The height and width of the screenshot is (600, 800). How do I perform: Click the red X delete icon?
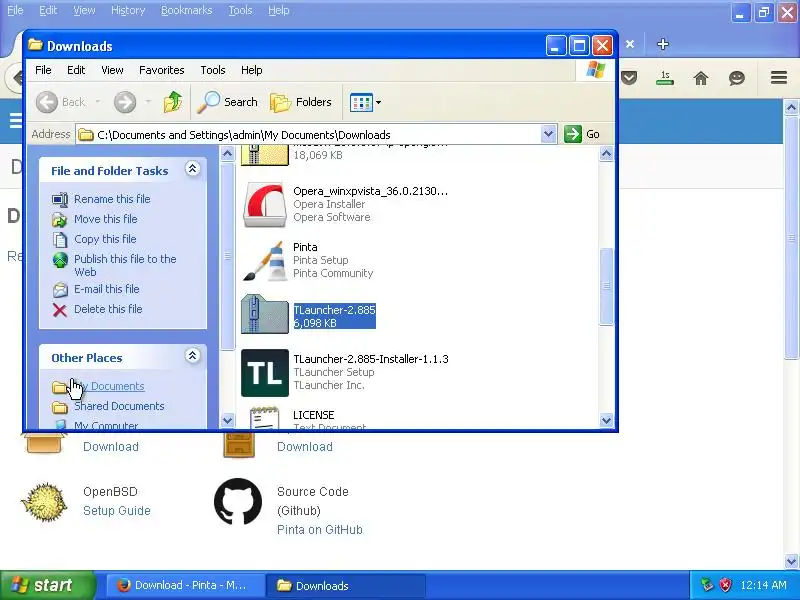[60, 310]
